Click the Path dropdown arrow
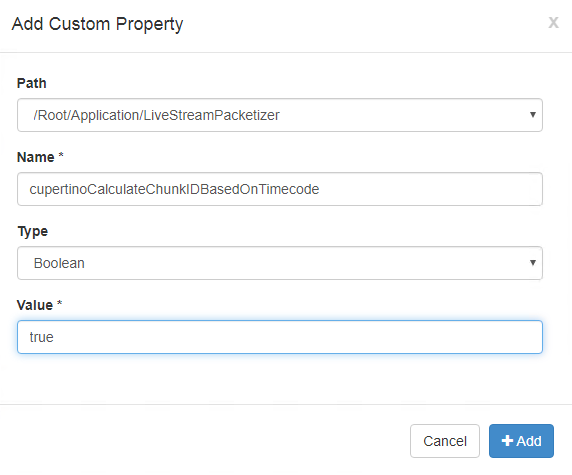The height and width of the screenshot is (475, 572). (x=533, y=115)
